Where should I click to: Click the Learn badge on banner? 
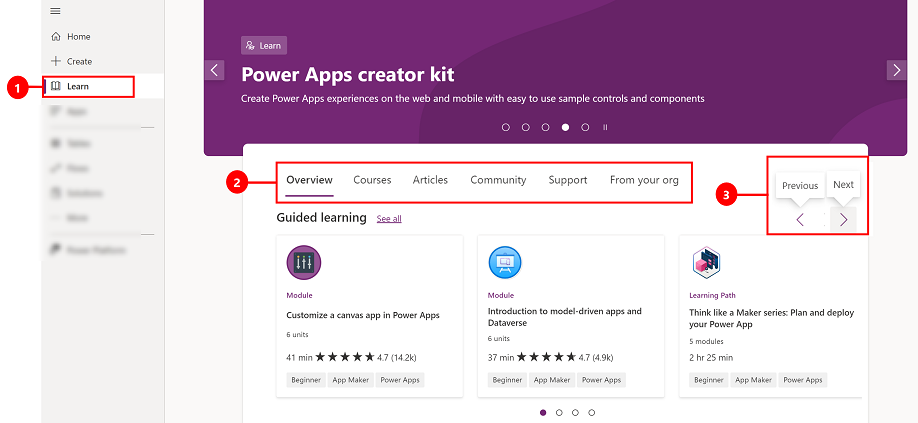(264, 46)
